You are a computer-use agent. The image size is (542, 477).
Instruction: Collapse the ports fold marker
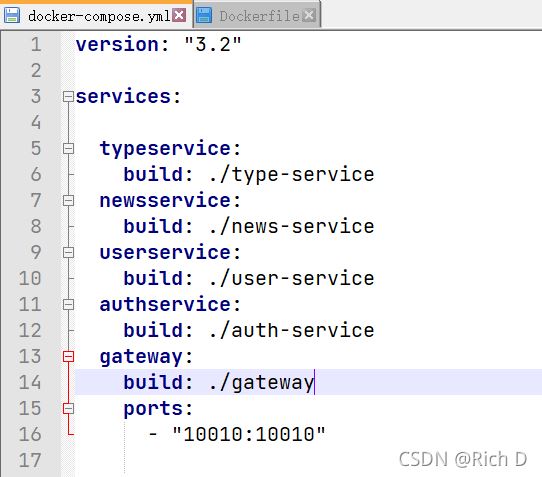[x=68, y=408]
